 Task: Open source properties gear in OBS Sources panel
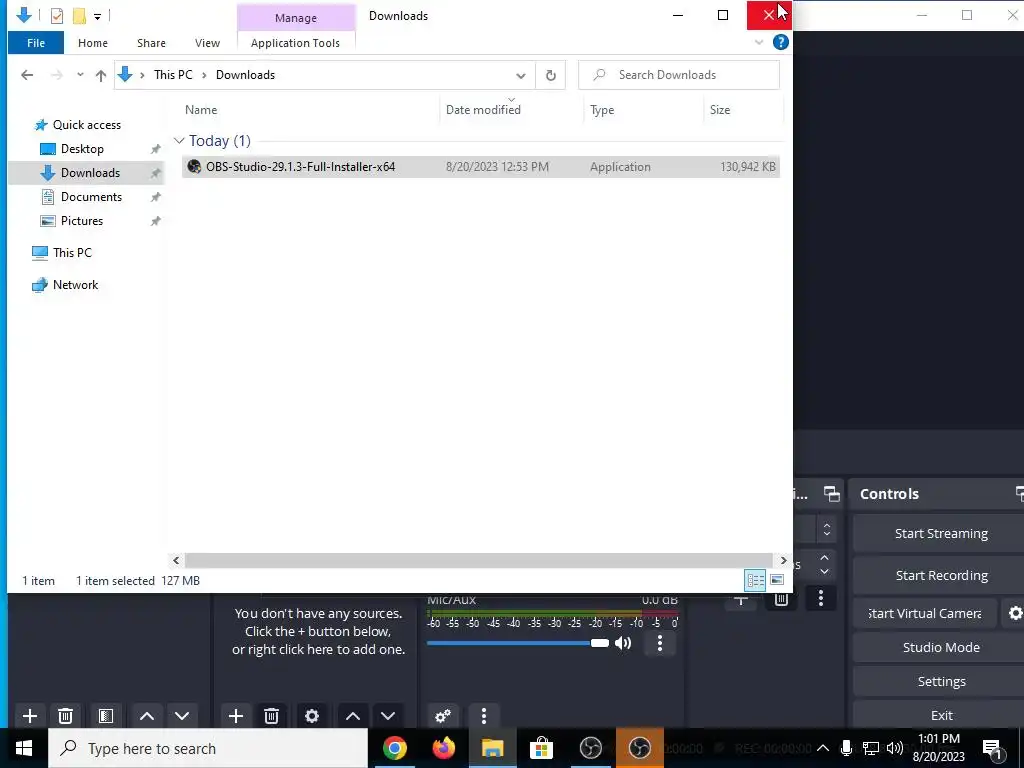pyautogui.click(x=312, y=716)
